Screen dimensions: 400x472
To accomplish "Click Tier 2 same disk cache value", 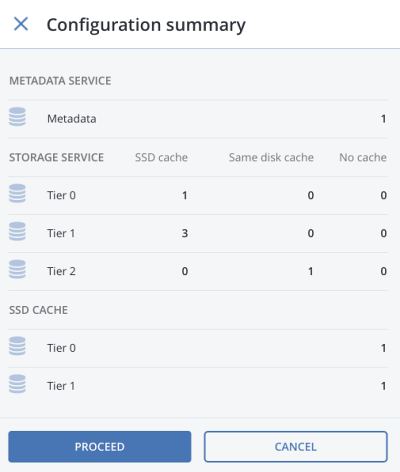I will (311, 271).
